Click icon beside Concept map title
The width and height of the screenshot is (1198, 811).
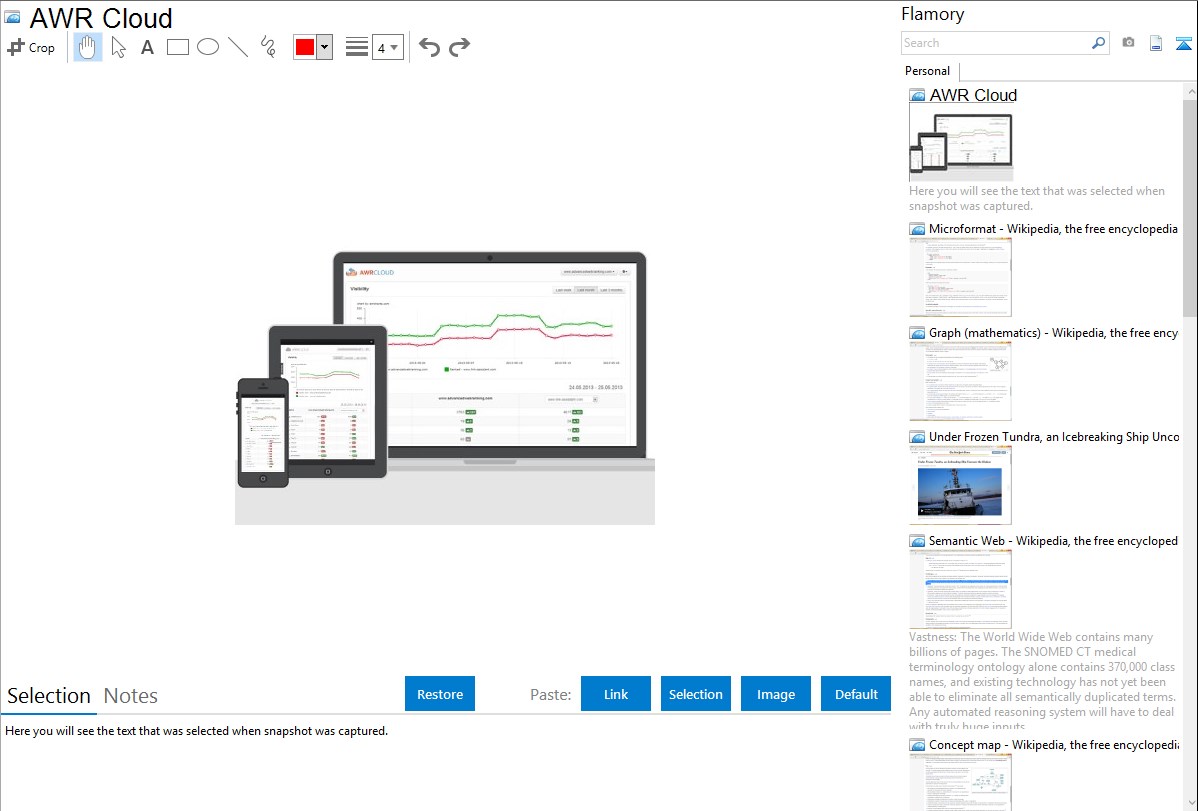point(917,745)
